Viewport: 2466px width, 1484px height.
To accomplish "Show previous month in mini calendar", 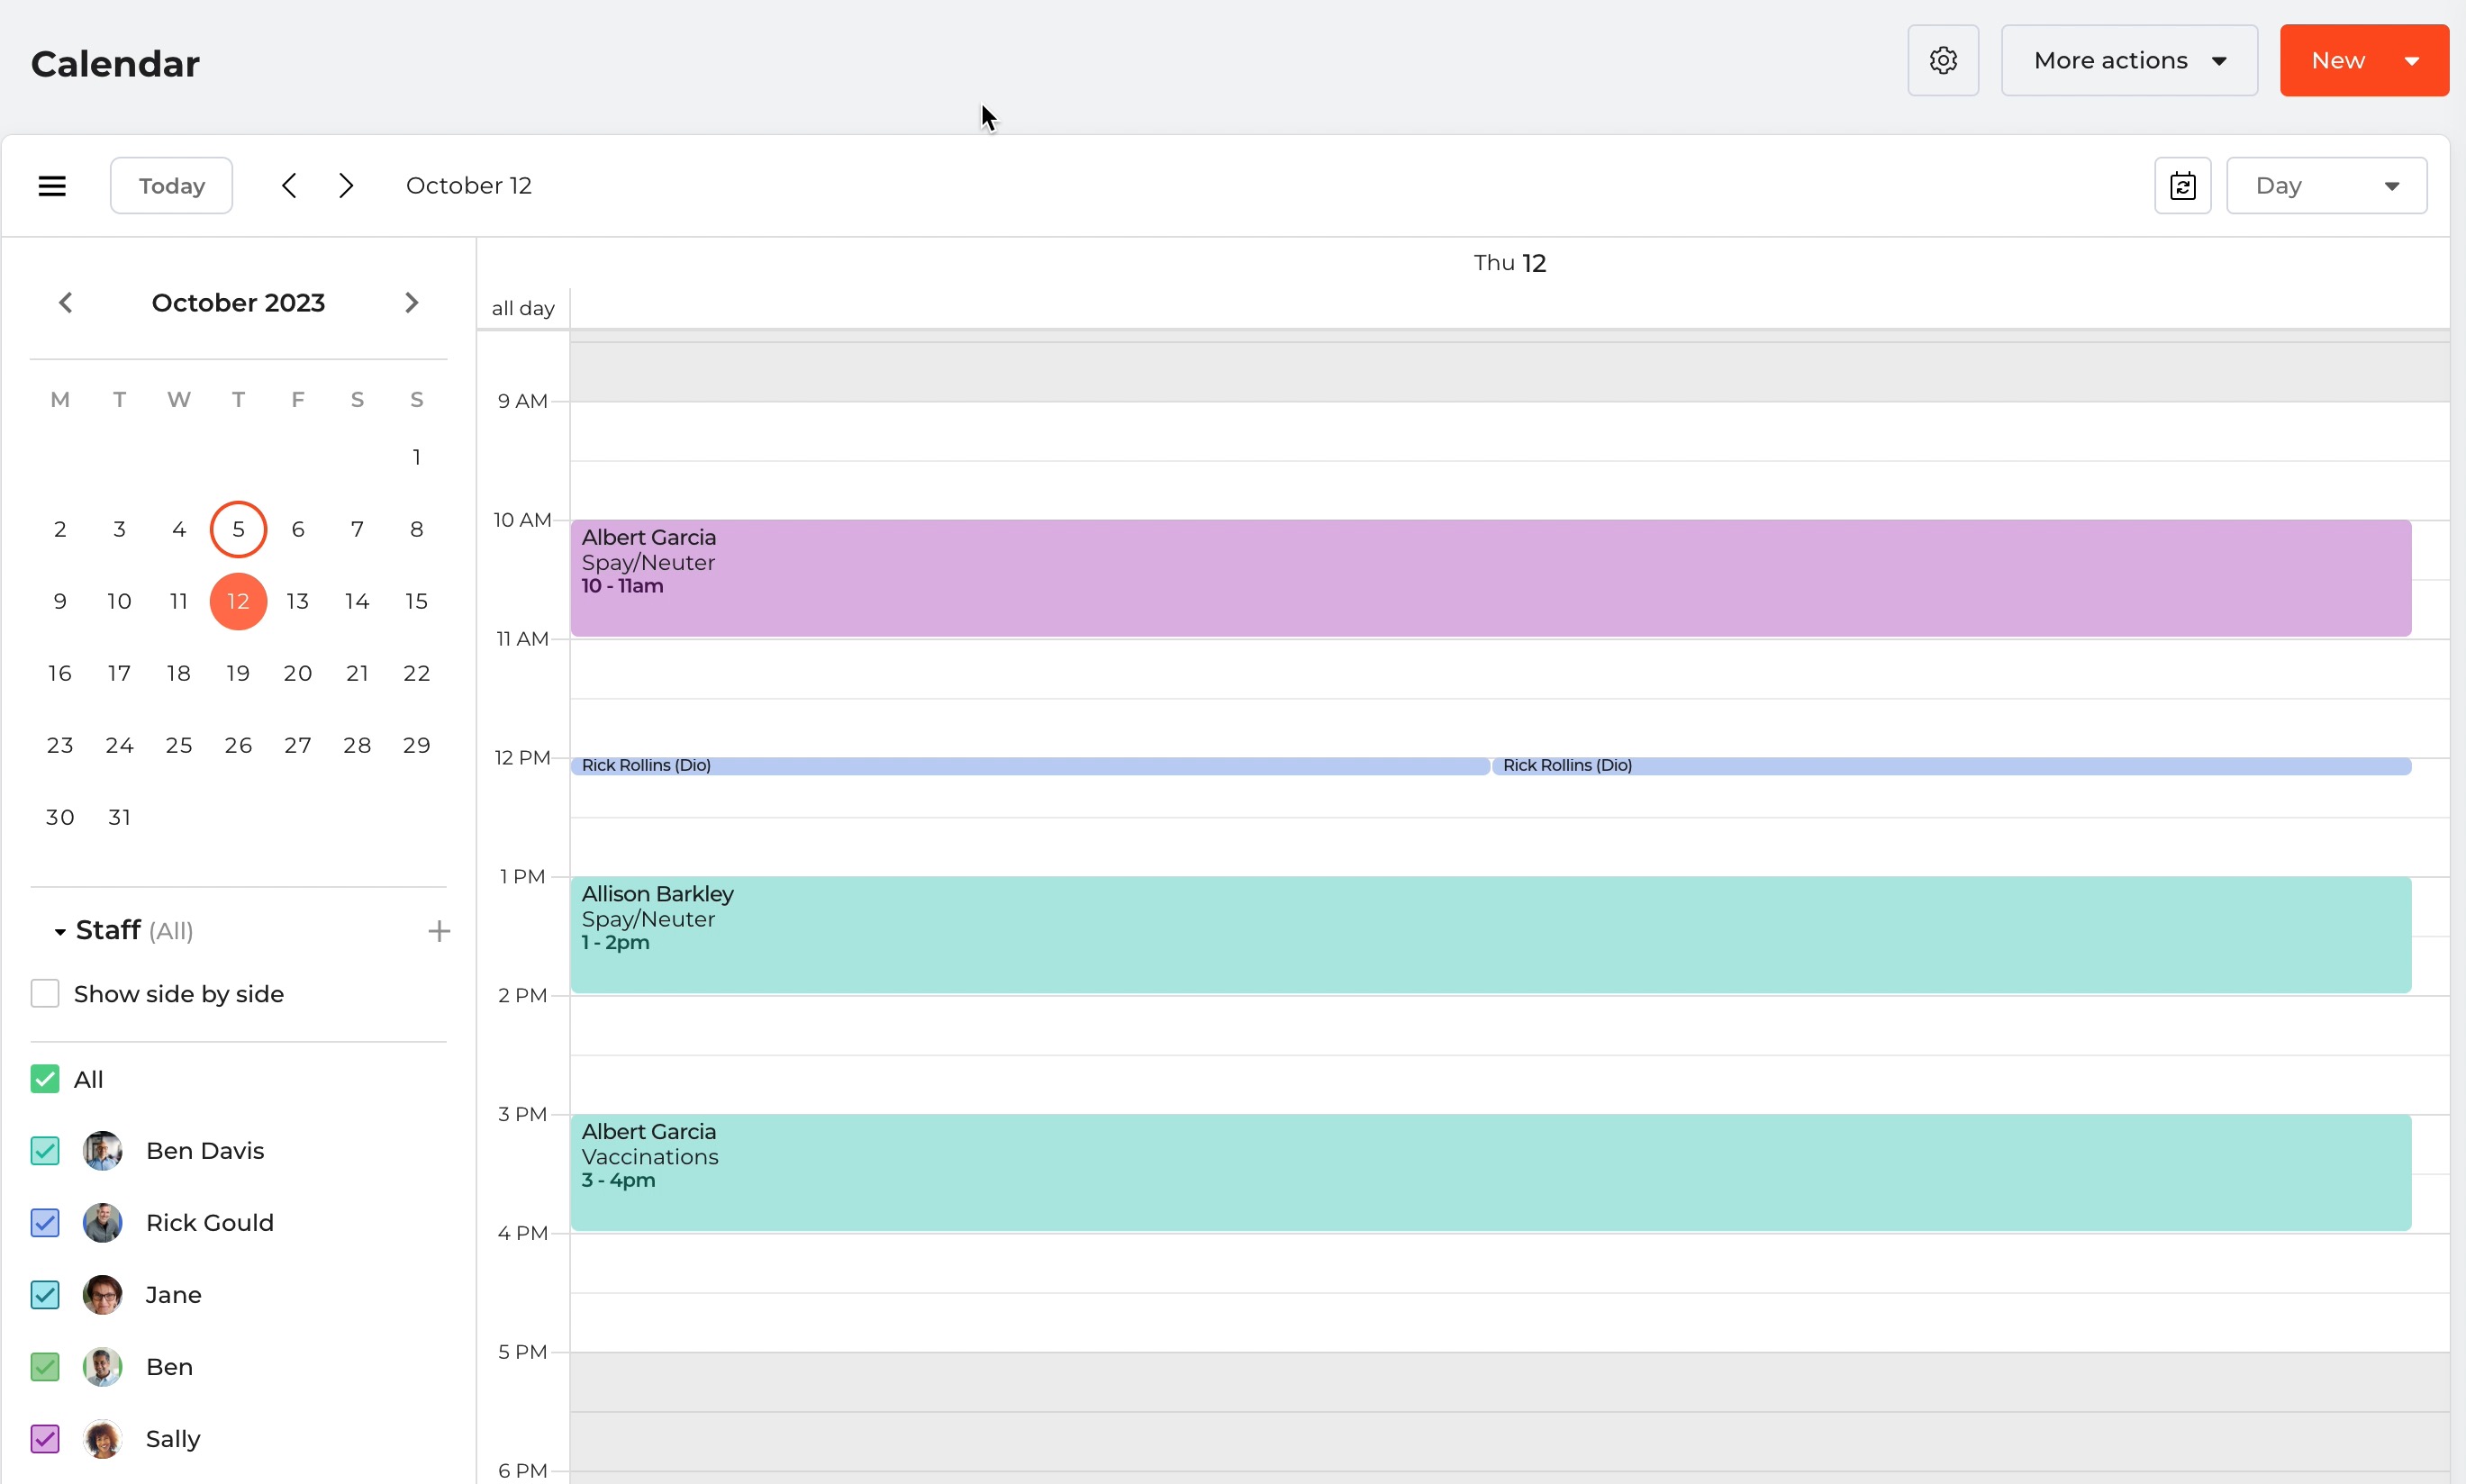I will (66, 303).
